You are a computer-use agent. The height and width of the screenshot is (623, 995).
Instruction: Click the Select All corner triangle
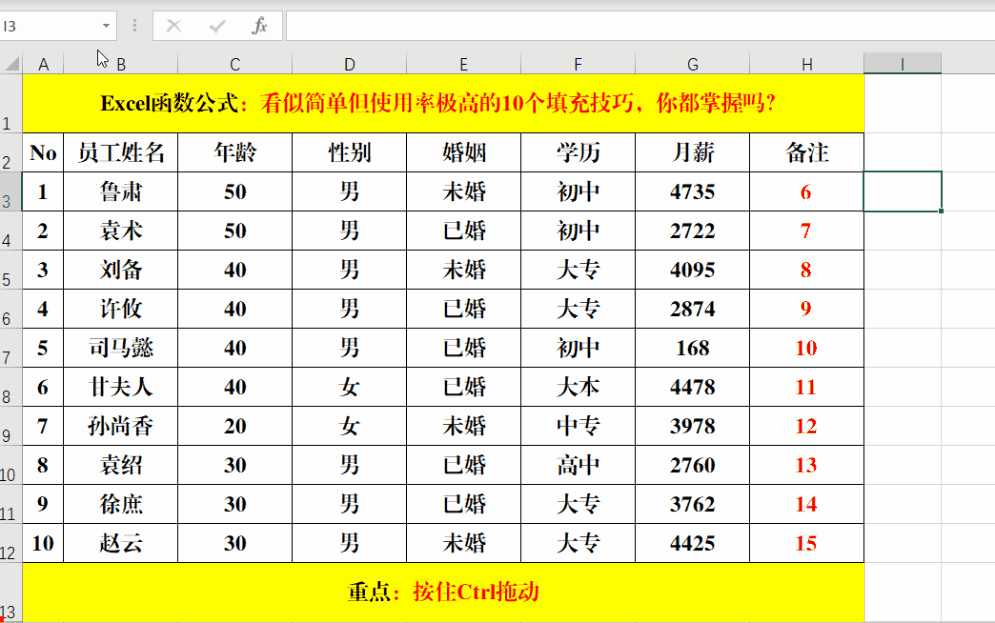tap(11, 63)
